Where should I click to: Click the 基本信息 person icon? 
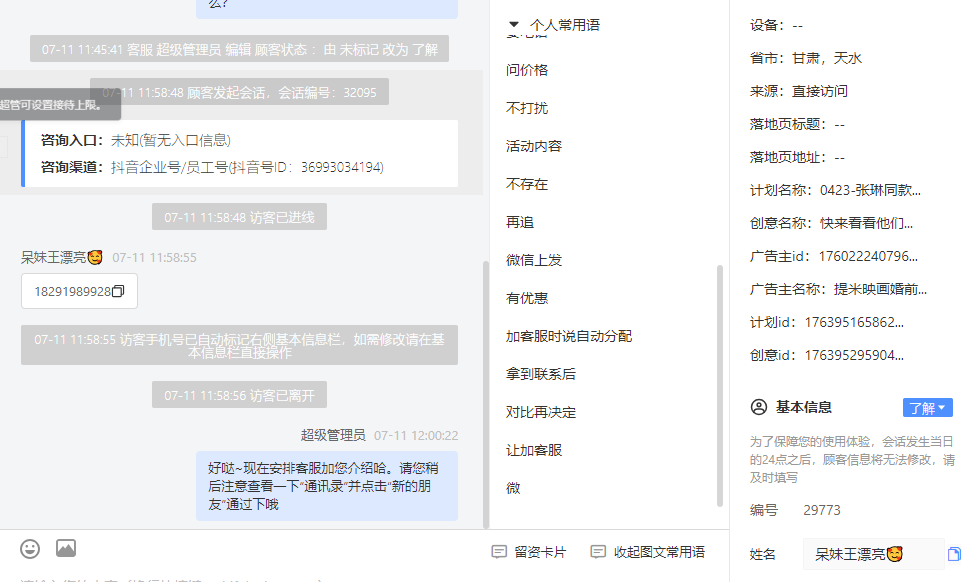tap(759, 407)
